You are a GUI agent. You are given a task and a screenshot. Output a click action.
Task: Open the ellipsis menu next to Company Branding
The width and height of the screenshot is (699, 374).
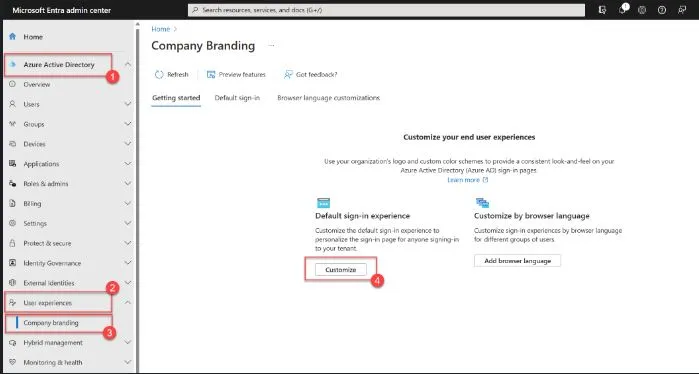(x=271, y=45)
